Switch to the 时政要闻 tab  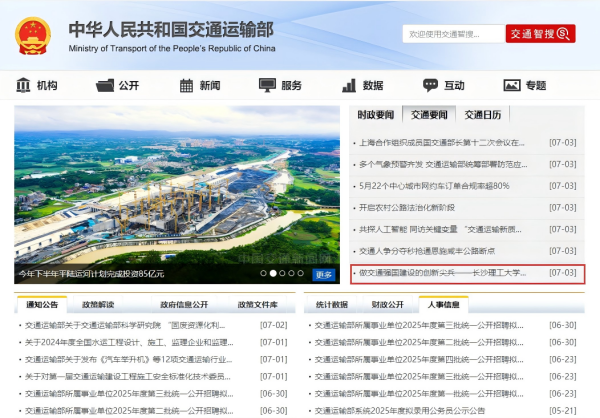pyautogui.click(x=376, y=115)
